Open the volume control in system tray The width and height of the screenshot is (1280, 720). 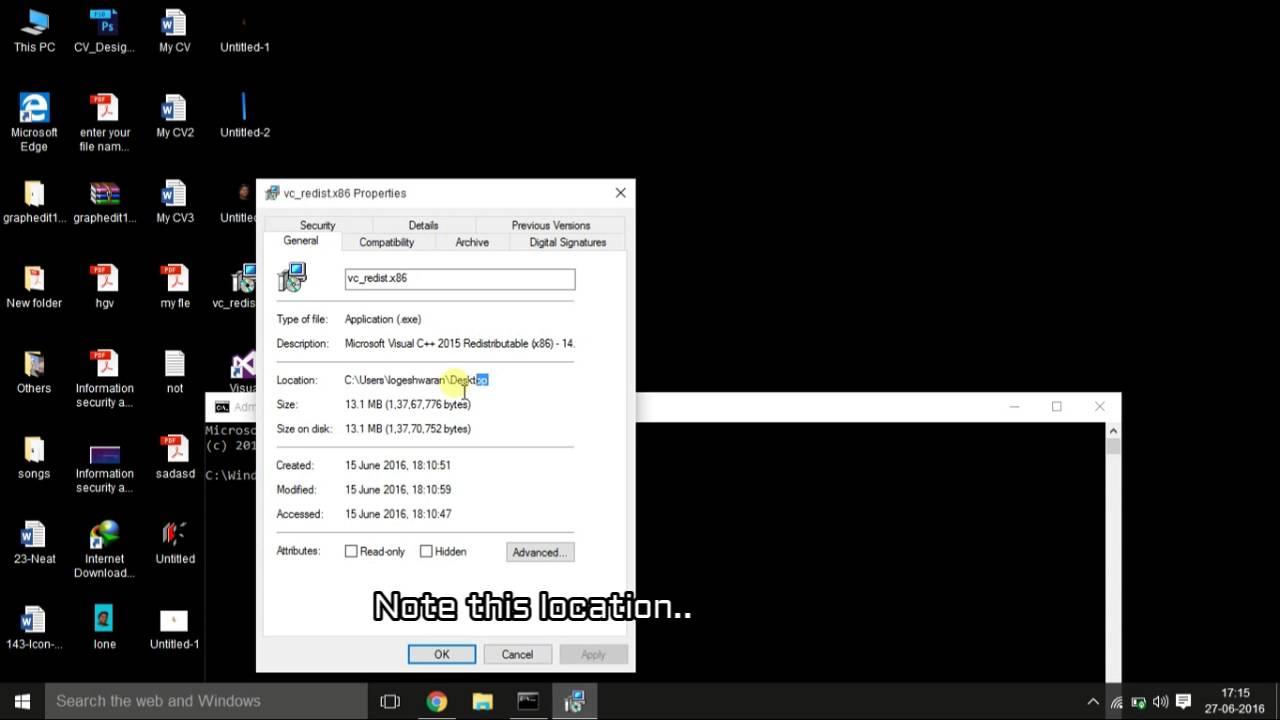point(1161,702)
